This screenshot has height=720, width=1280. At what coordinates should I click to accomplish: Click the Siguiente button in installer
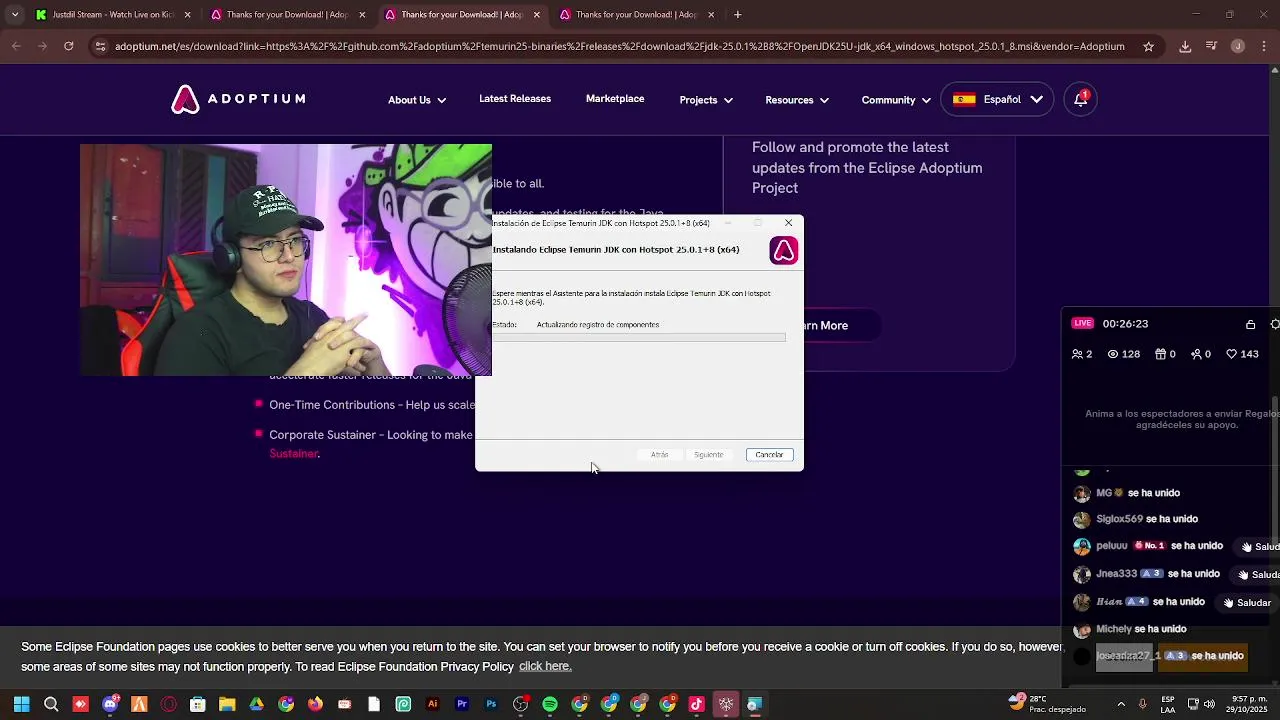pos(709,455)
